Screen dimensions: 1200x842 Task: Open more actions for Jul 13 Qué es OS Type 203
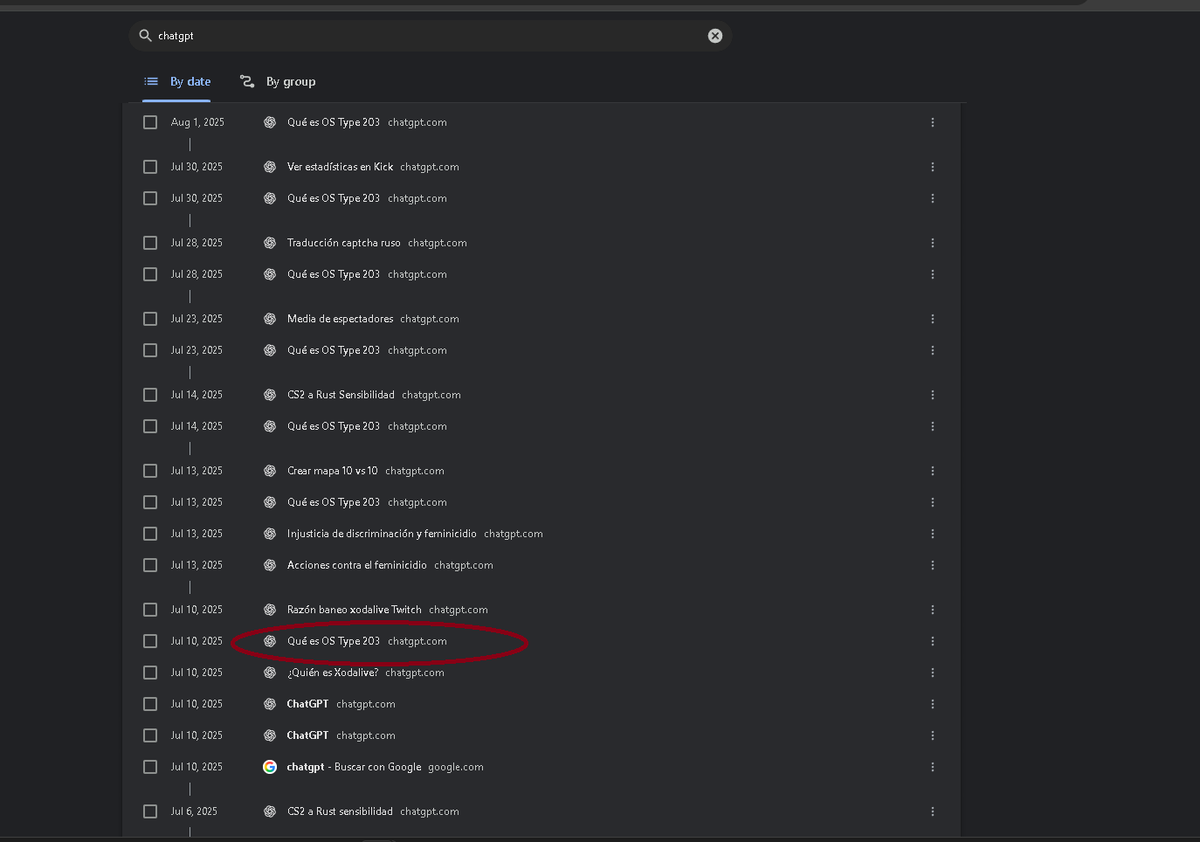point(933,502)
